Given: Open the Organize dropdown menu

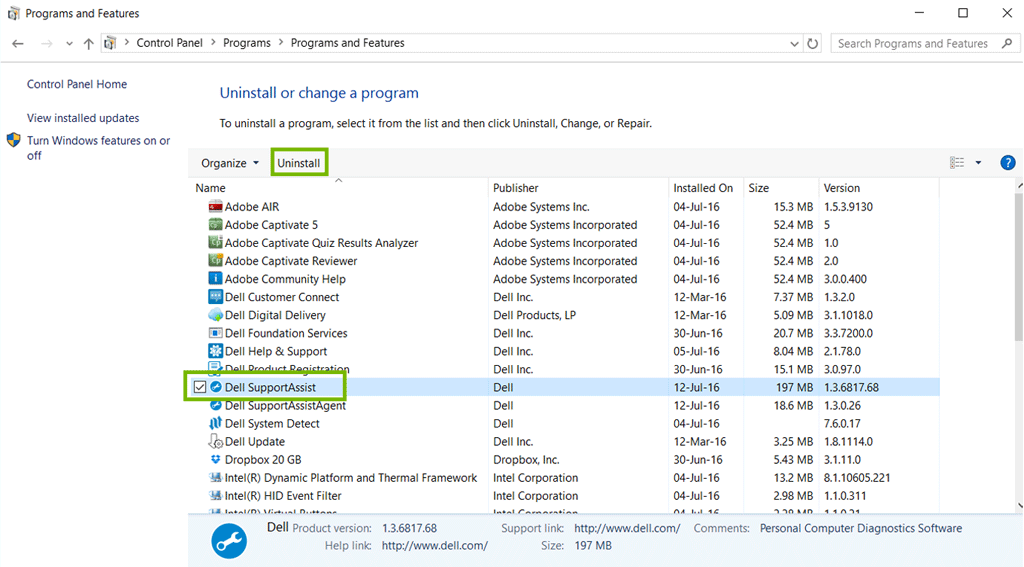Looking at the screenshot, I should point(230,163).
